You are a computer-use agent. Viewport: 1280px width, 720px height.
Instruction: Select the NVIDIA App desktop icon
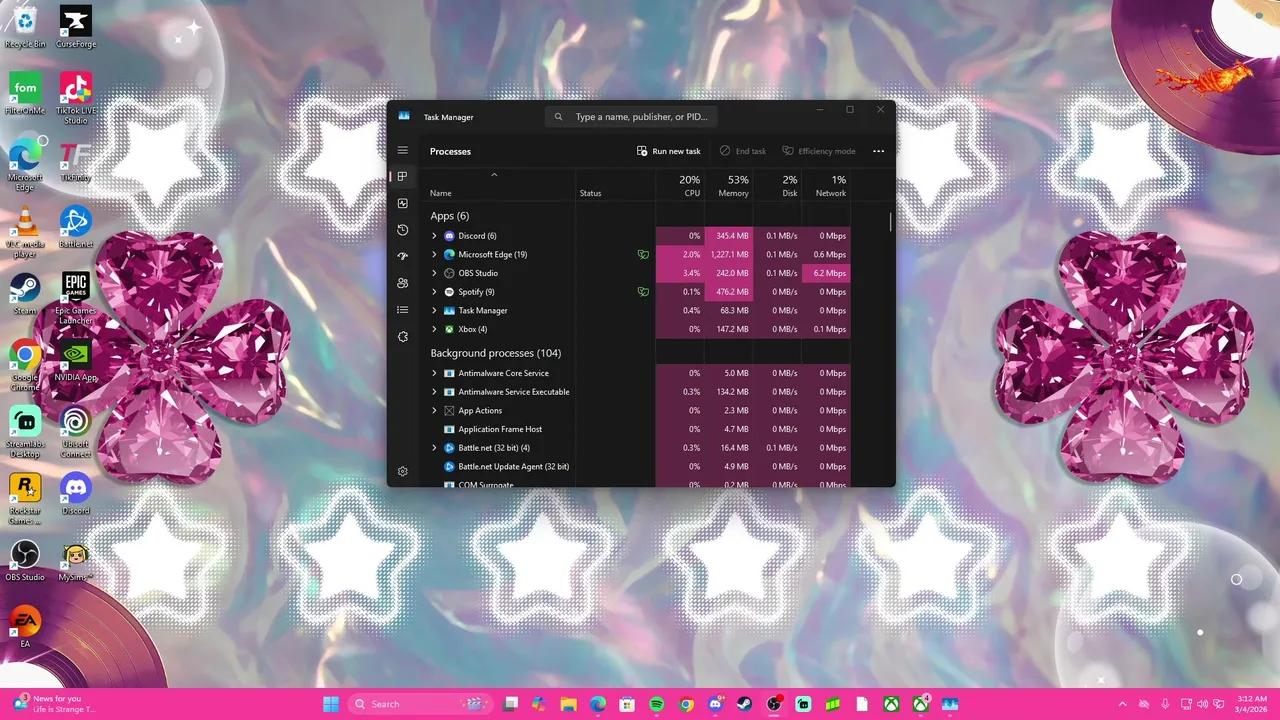pos(75,360)
